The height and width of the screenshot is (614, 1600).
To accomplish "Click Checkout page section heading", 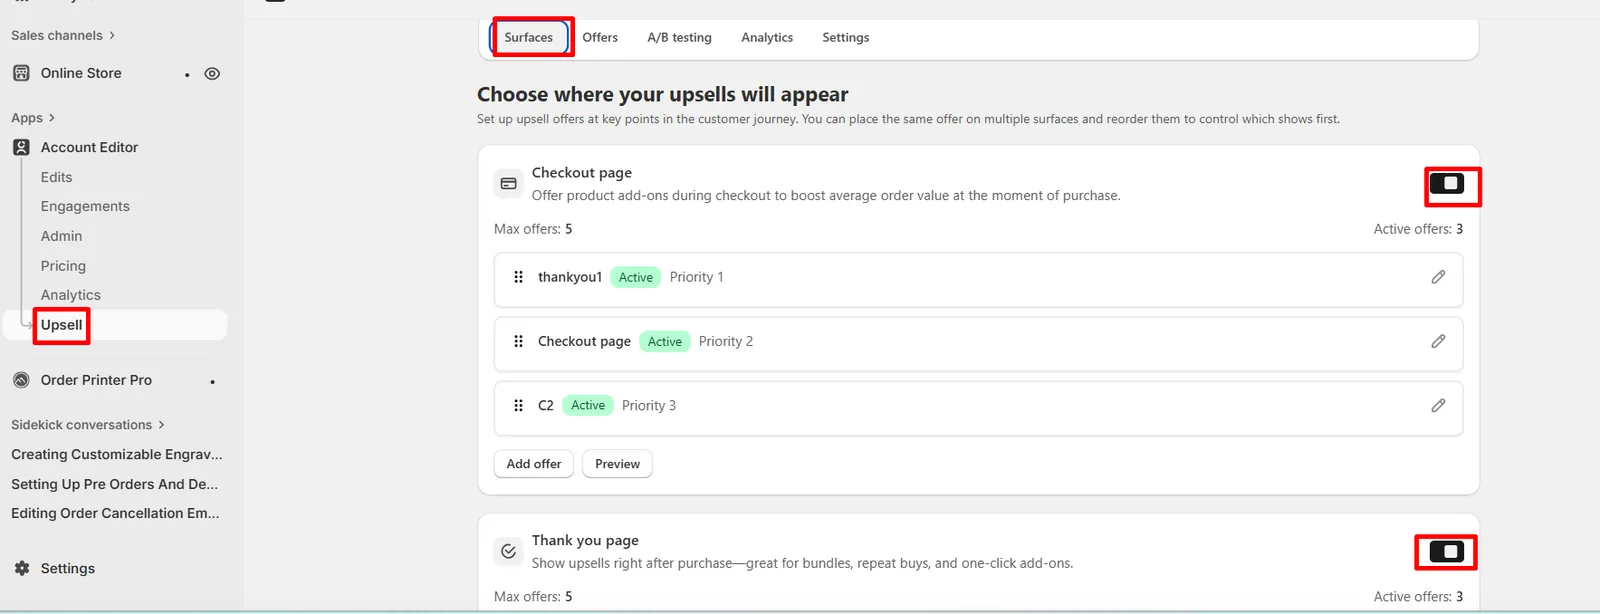I will point(582,172).
